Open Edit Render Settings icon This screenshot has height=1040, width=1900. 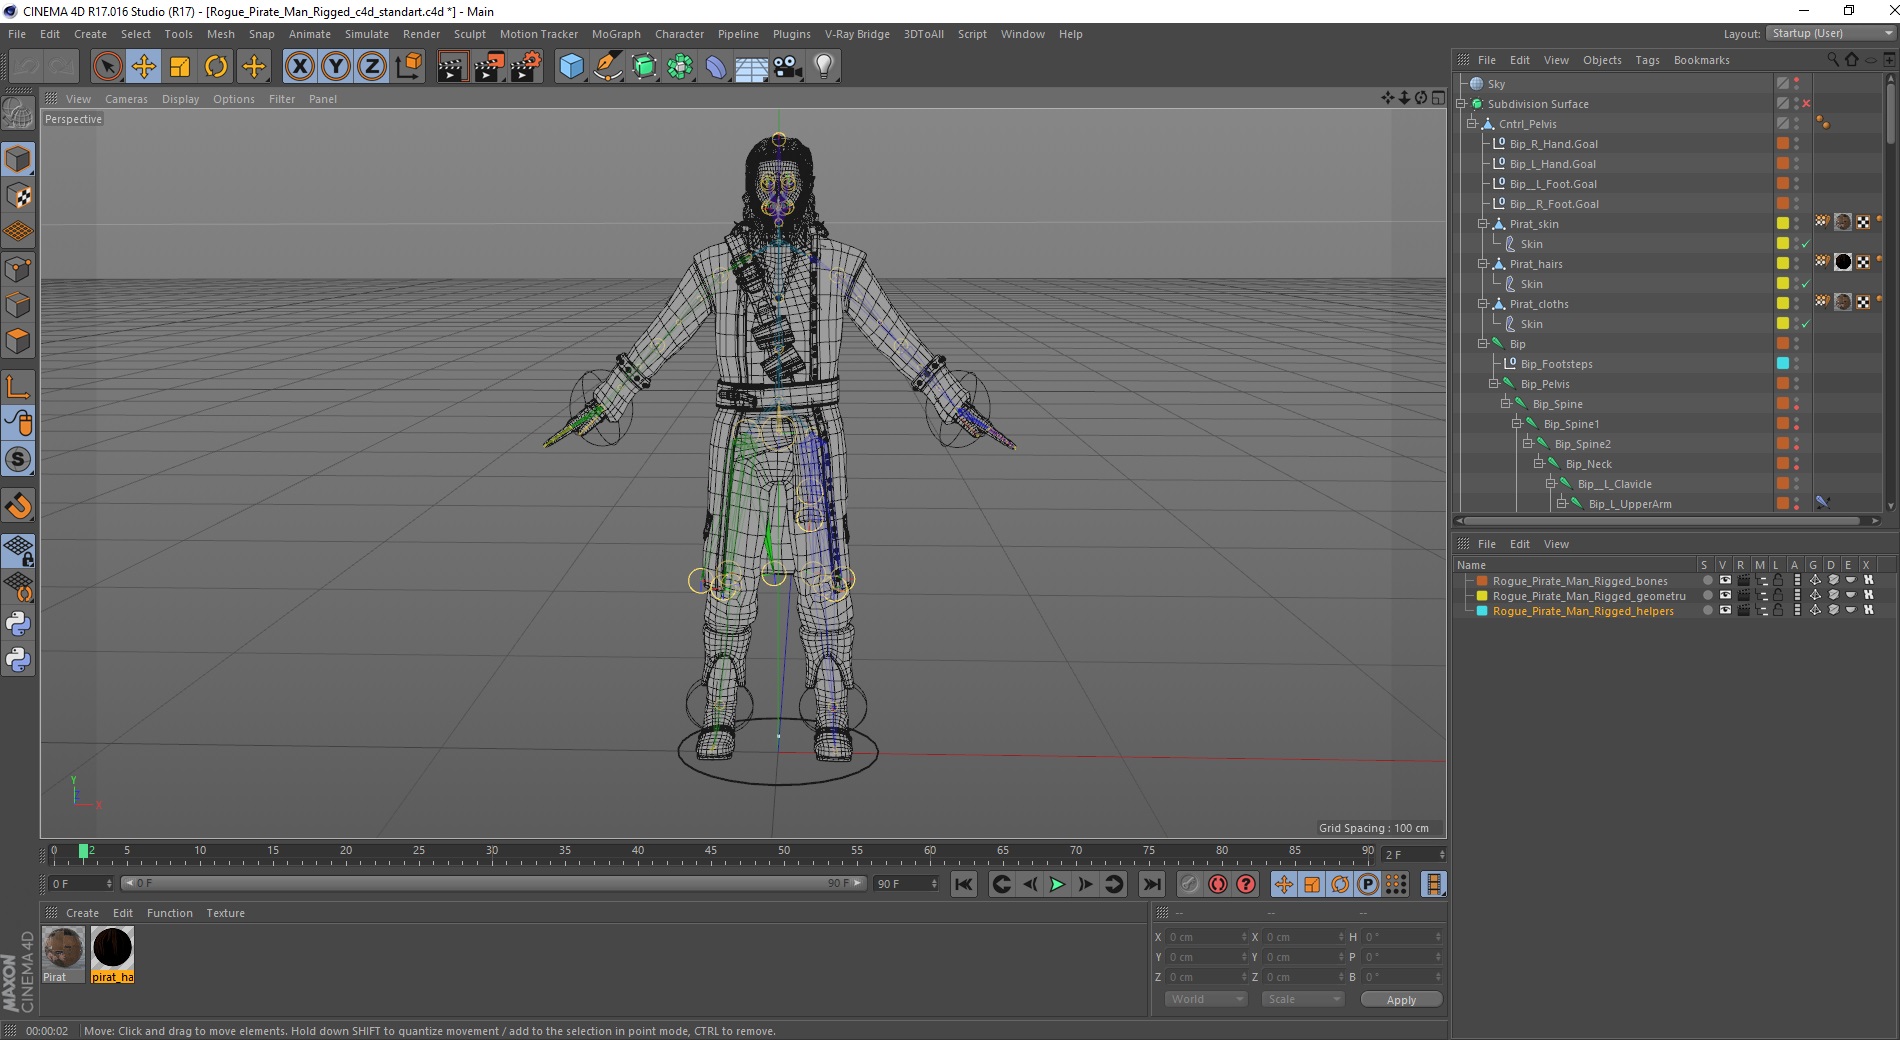pyautogui.click(x=525, y=67)
